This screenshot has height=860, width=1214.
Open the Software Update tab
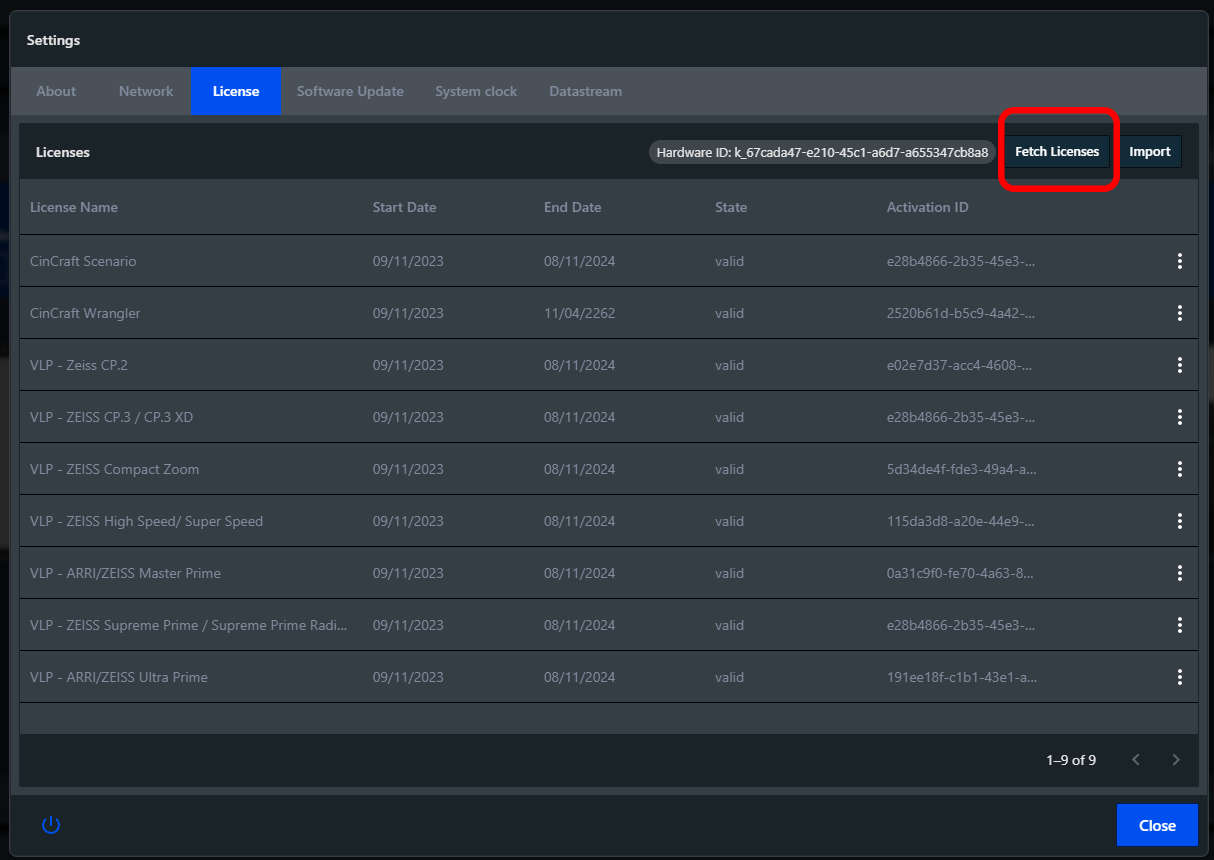(x=350, y=91)
